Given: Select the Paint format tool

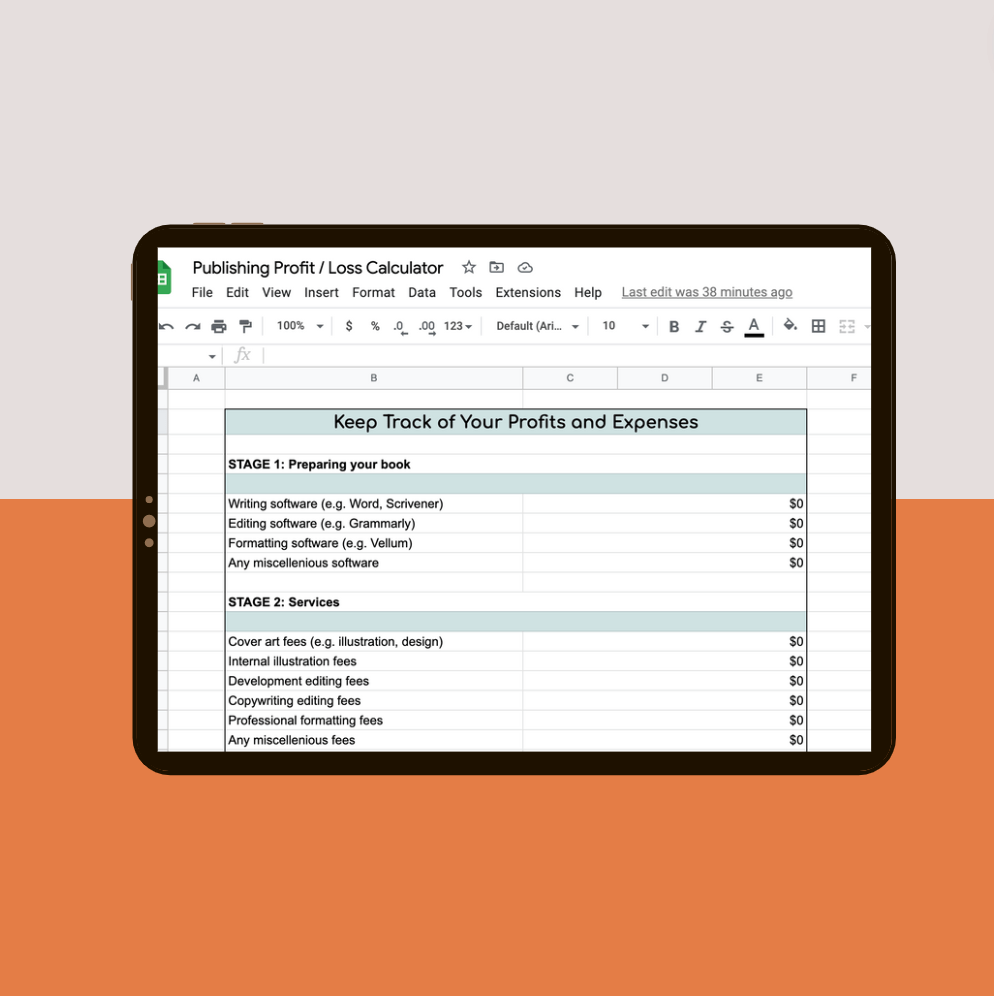Looking at the screenshot, I should (x=245, y=326).
